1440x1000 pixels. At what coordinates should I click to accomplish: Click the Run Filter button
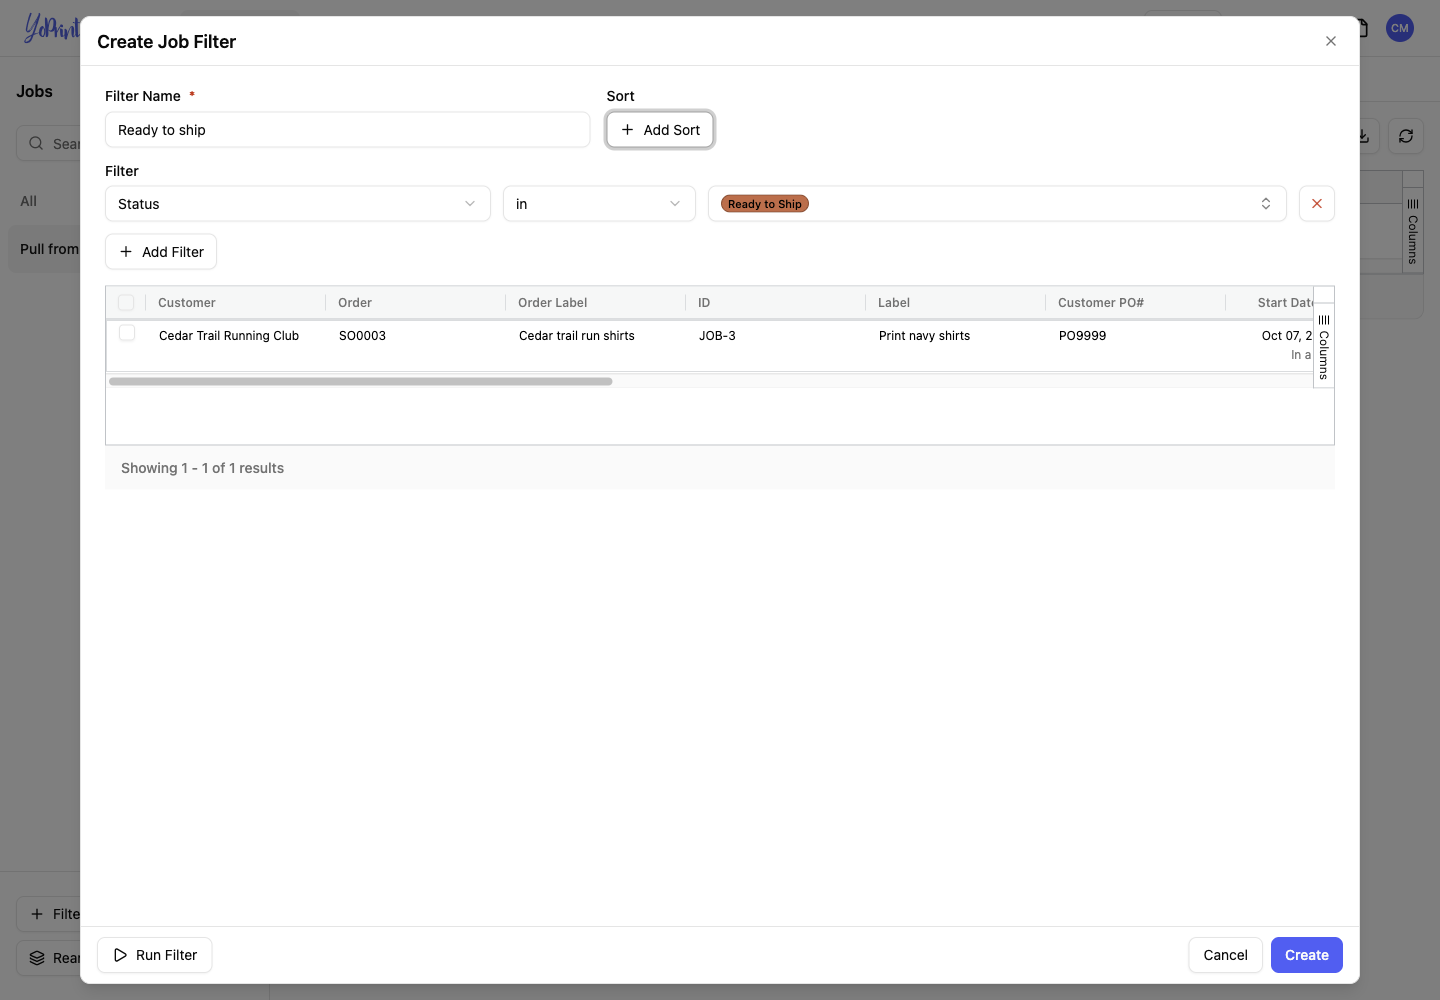coord(155,955)
